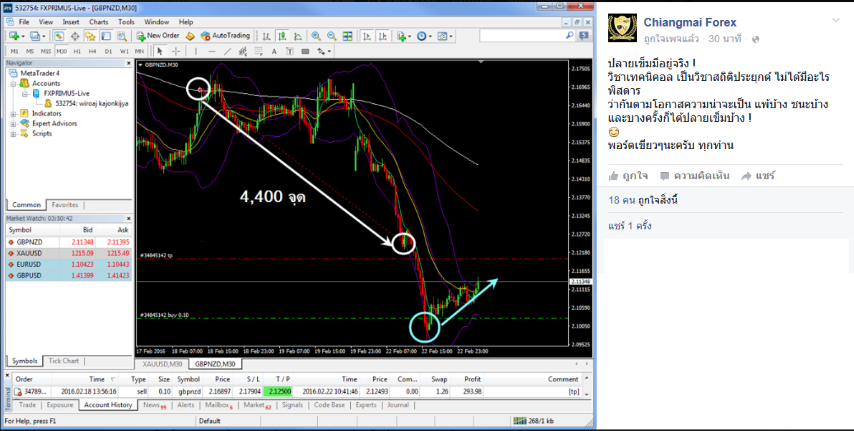This screenshot has height=431, width=854.
Task: Draw a Vertical Line tool
Action: tap(196, 51)
